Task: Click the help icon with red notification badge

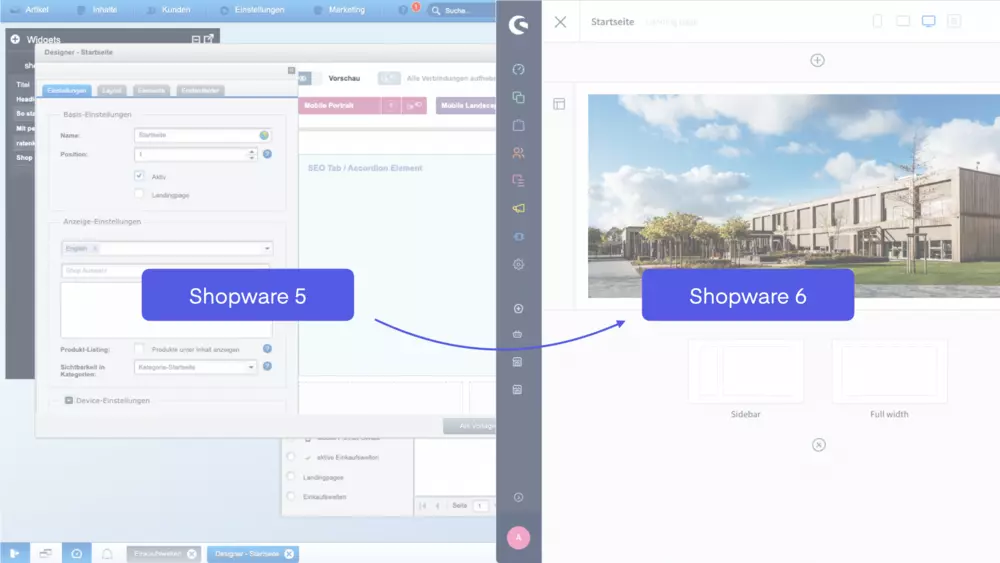Action: coord(405,10)
